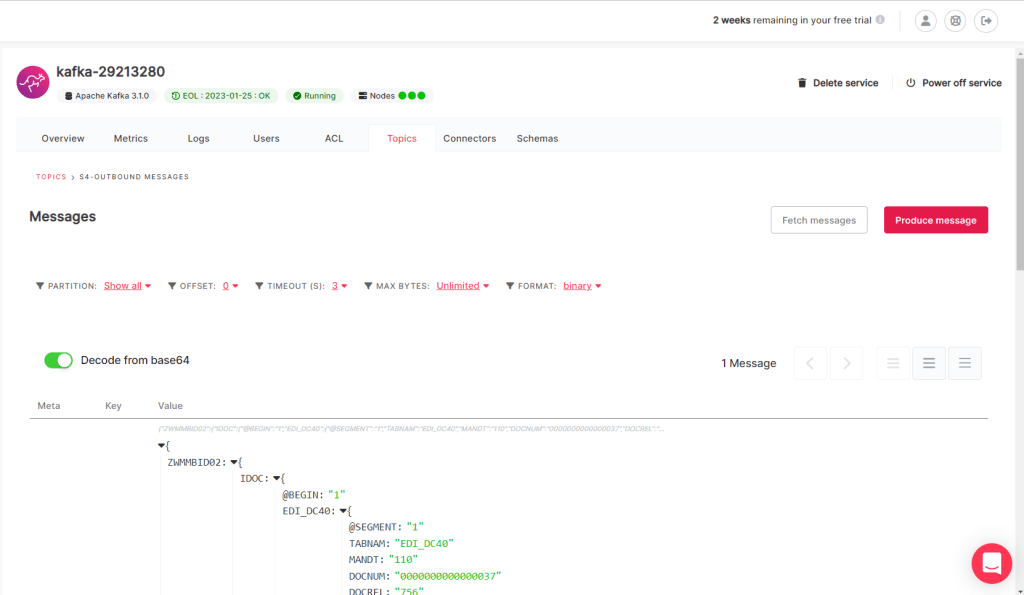Toggle Decode from base64 switch
This screenshot has height=595, width=1024.
[58, 360]
